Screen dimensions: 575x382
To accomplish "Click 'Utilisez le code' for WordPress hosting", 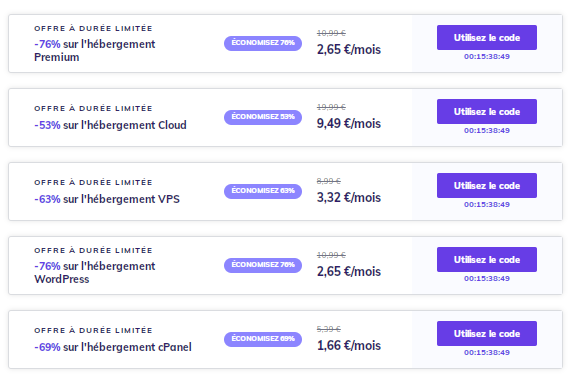I will tap(487, 260).
